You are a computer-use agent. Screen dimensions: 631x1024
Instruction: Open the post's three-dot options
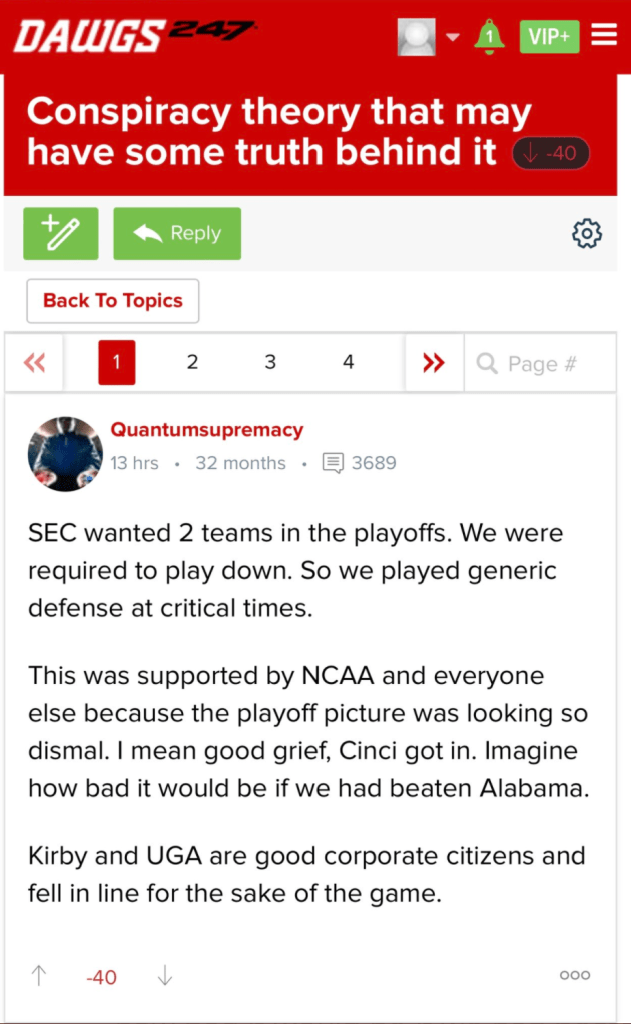(x=575, y=976)
